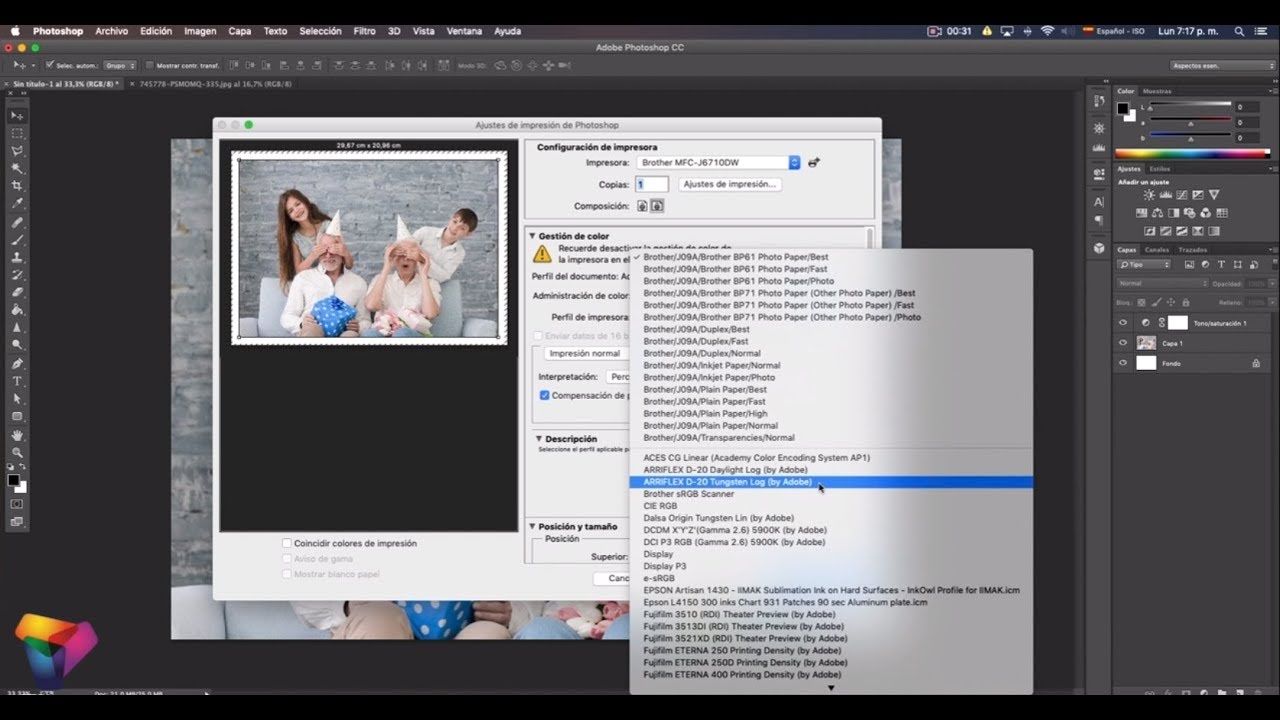Select the Zoom tool in toolbar

pos(17,453)
